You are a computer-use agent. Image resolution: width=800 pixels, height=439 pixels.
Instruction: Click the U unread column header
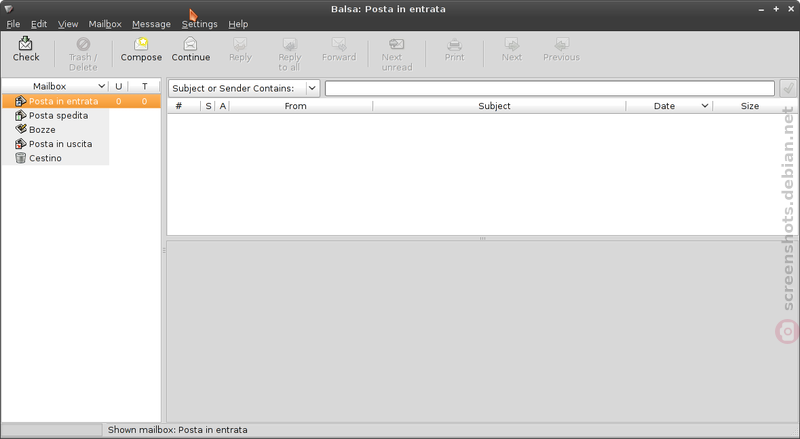118,86
